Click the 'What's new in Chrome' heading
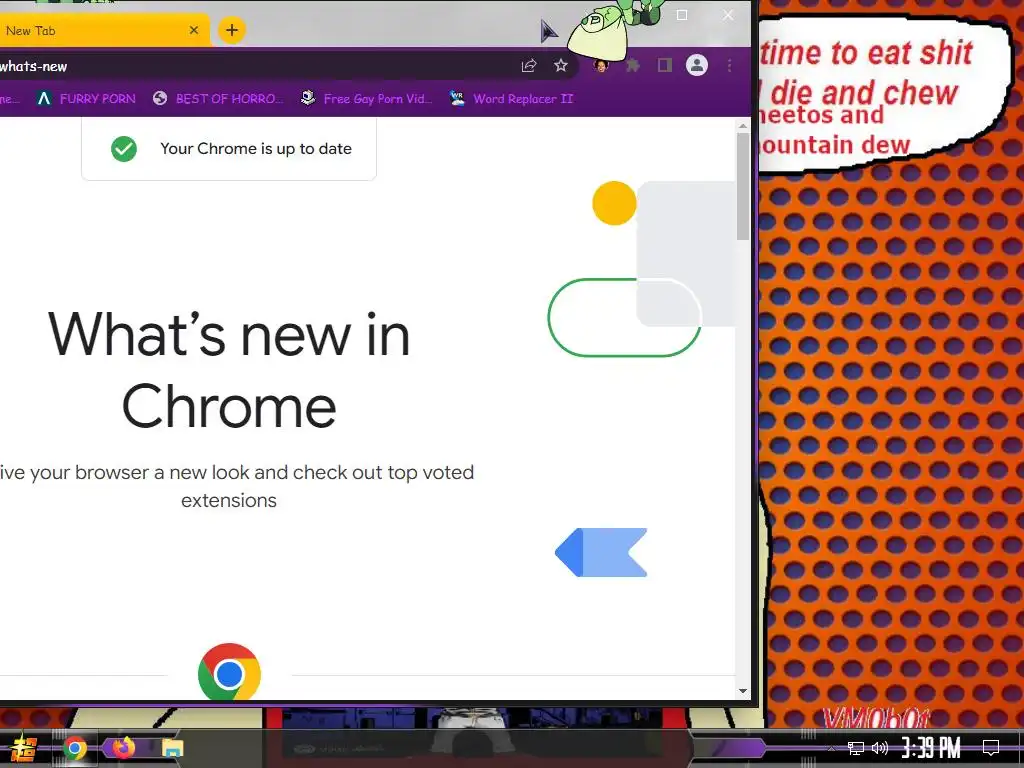The image size is (1024, 768). tap(229, 370)
